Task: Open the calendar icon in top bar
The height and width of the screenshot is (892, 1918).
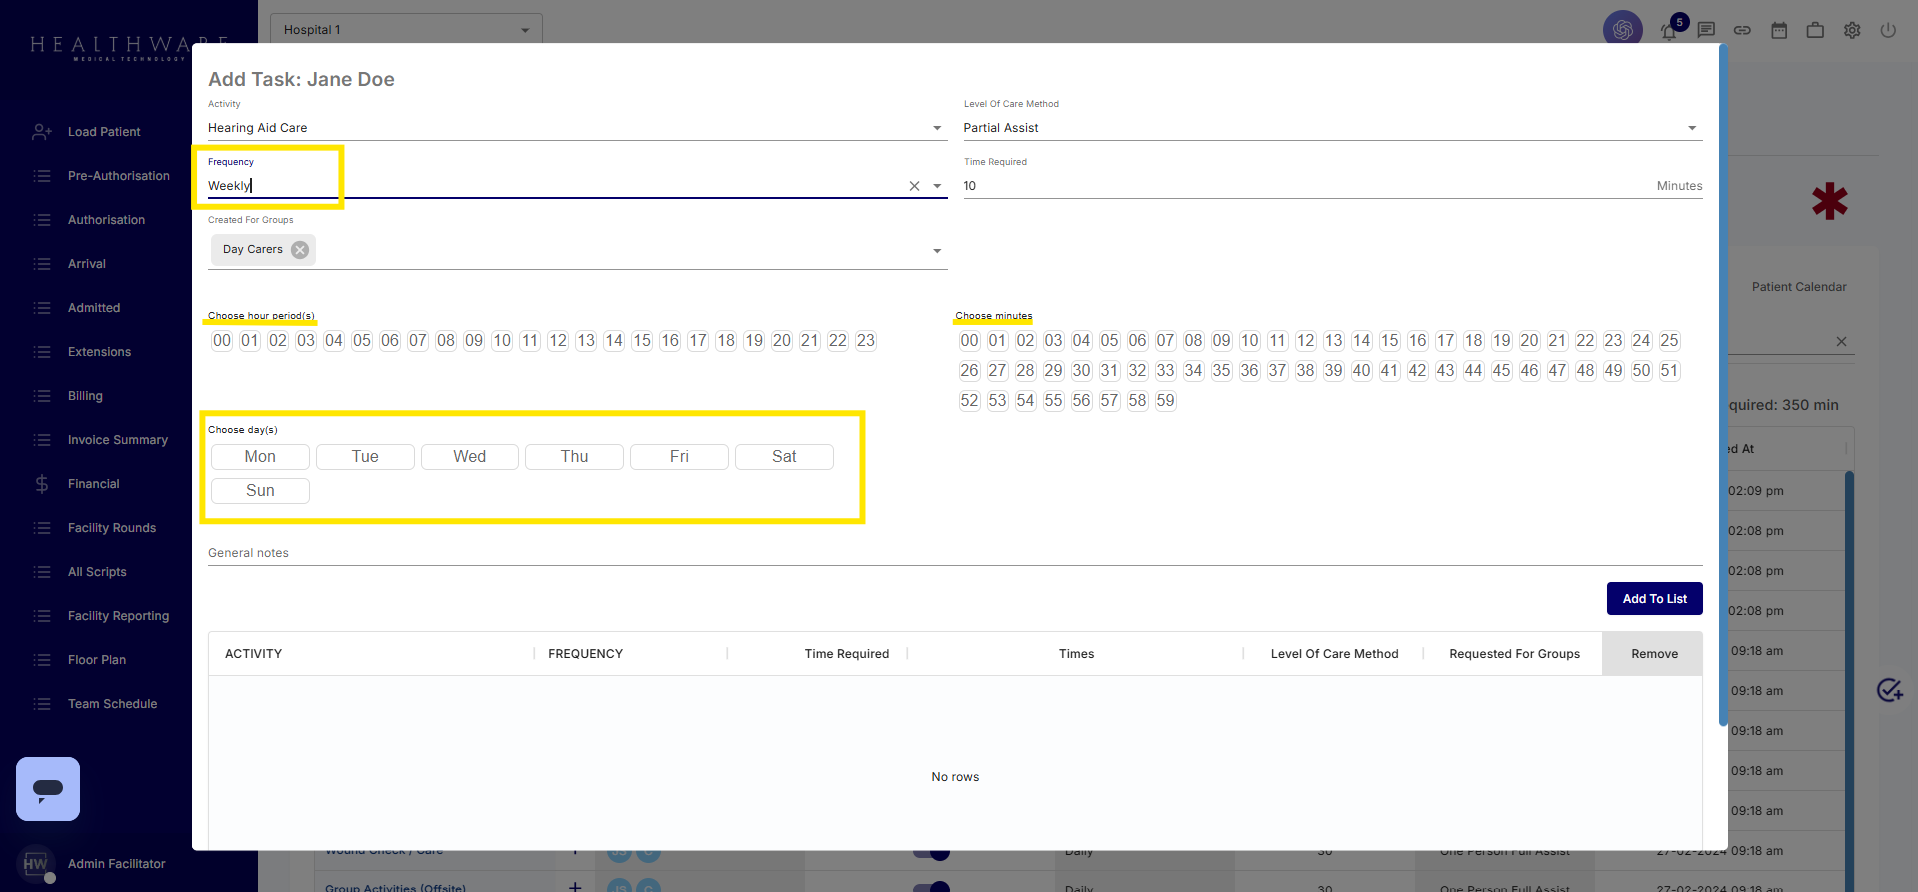Action: pos(1779,30)
